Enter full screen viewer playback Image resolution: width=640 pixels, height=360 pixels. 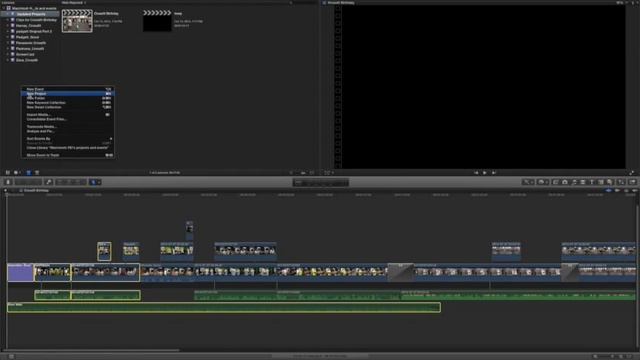coord(631,173)
